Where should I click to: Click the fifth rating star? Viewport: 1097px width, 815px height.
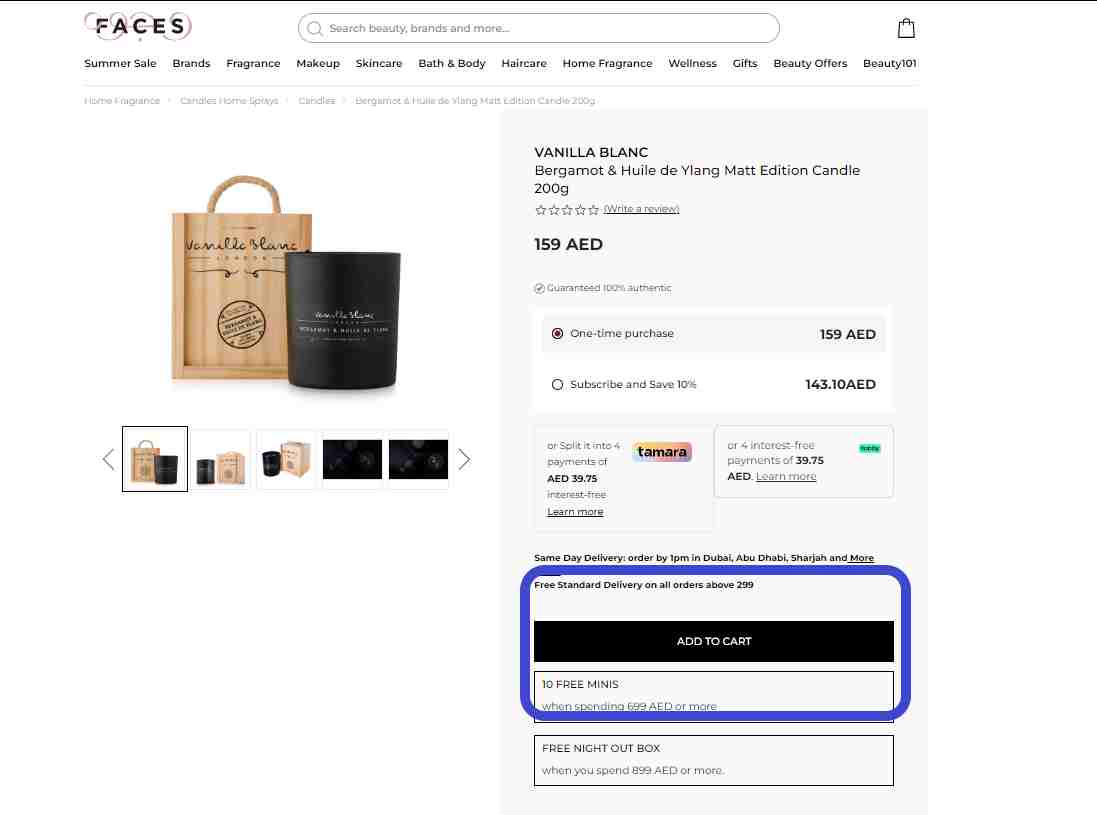click(x=592, y=210)
